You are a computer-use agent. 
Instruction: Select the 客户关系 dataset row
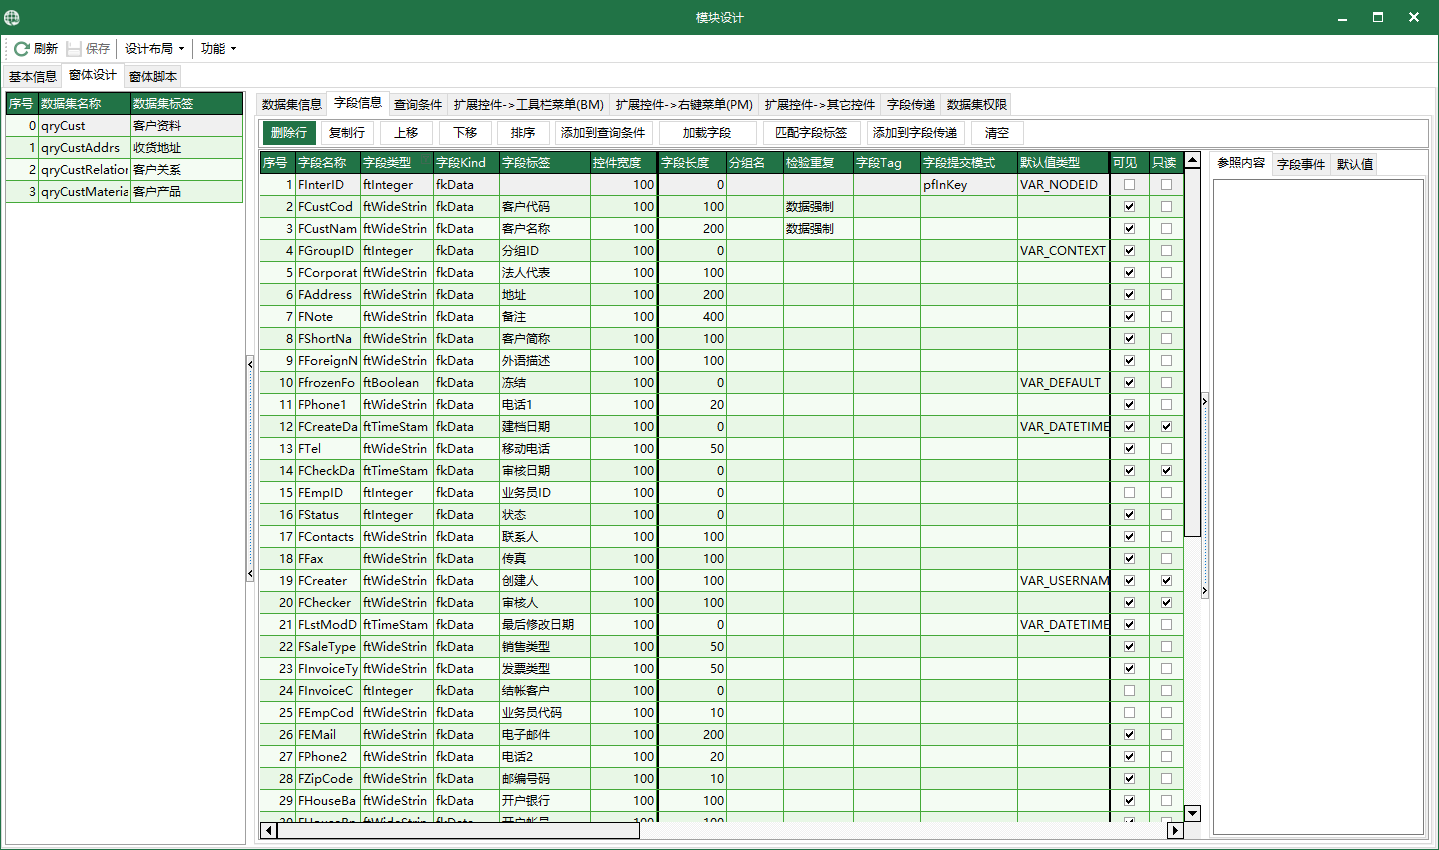pos(124,169)
